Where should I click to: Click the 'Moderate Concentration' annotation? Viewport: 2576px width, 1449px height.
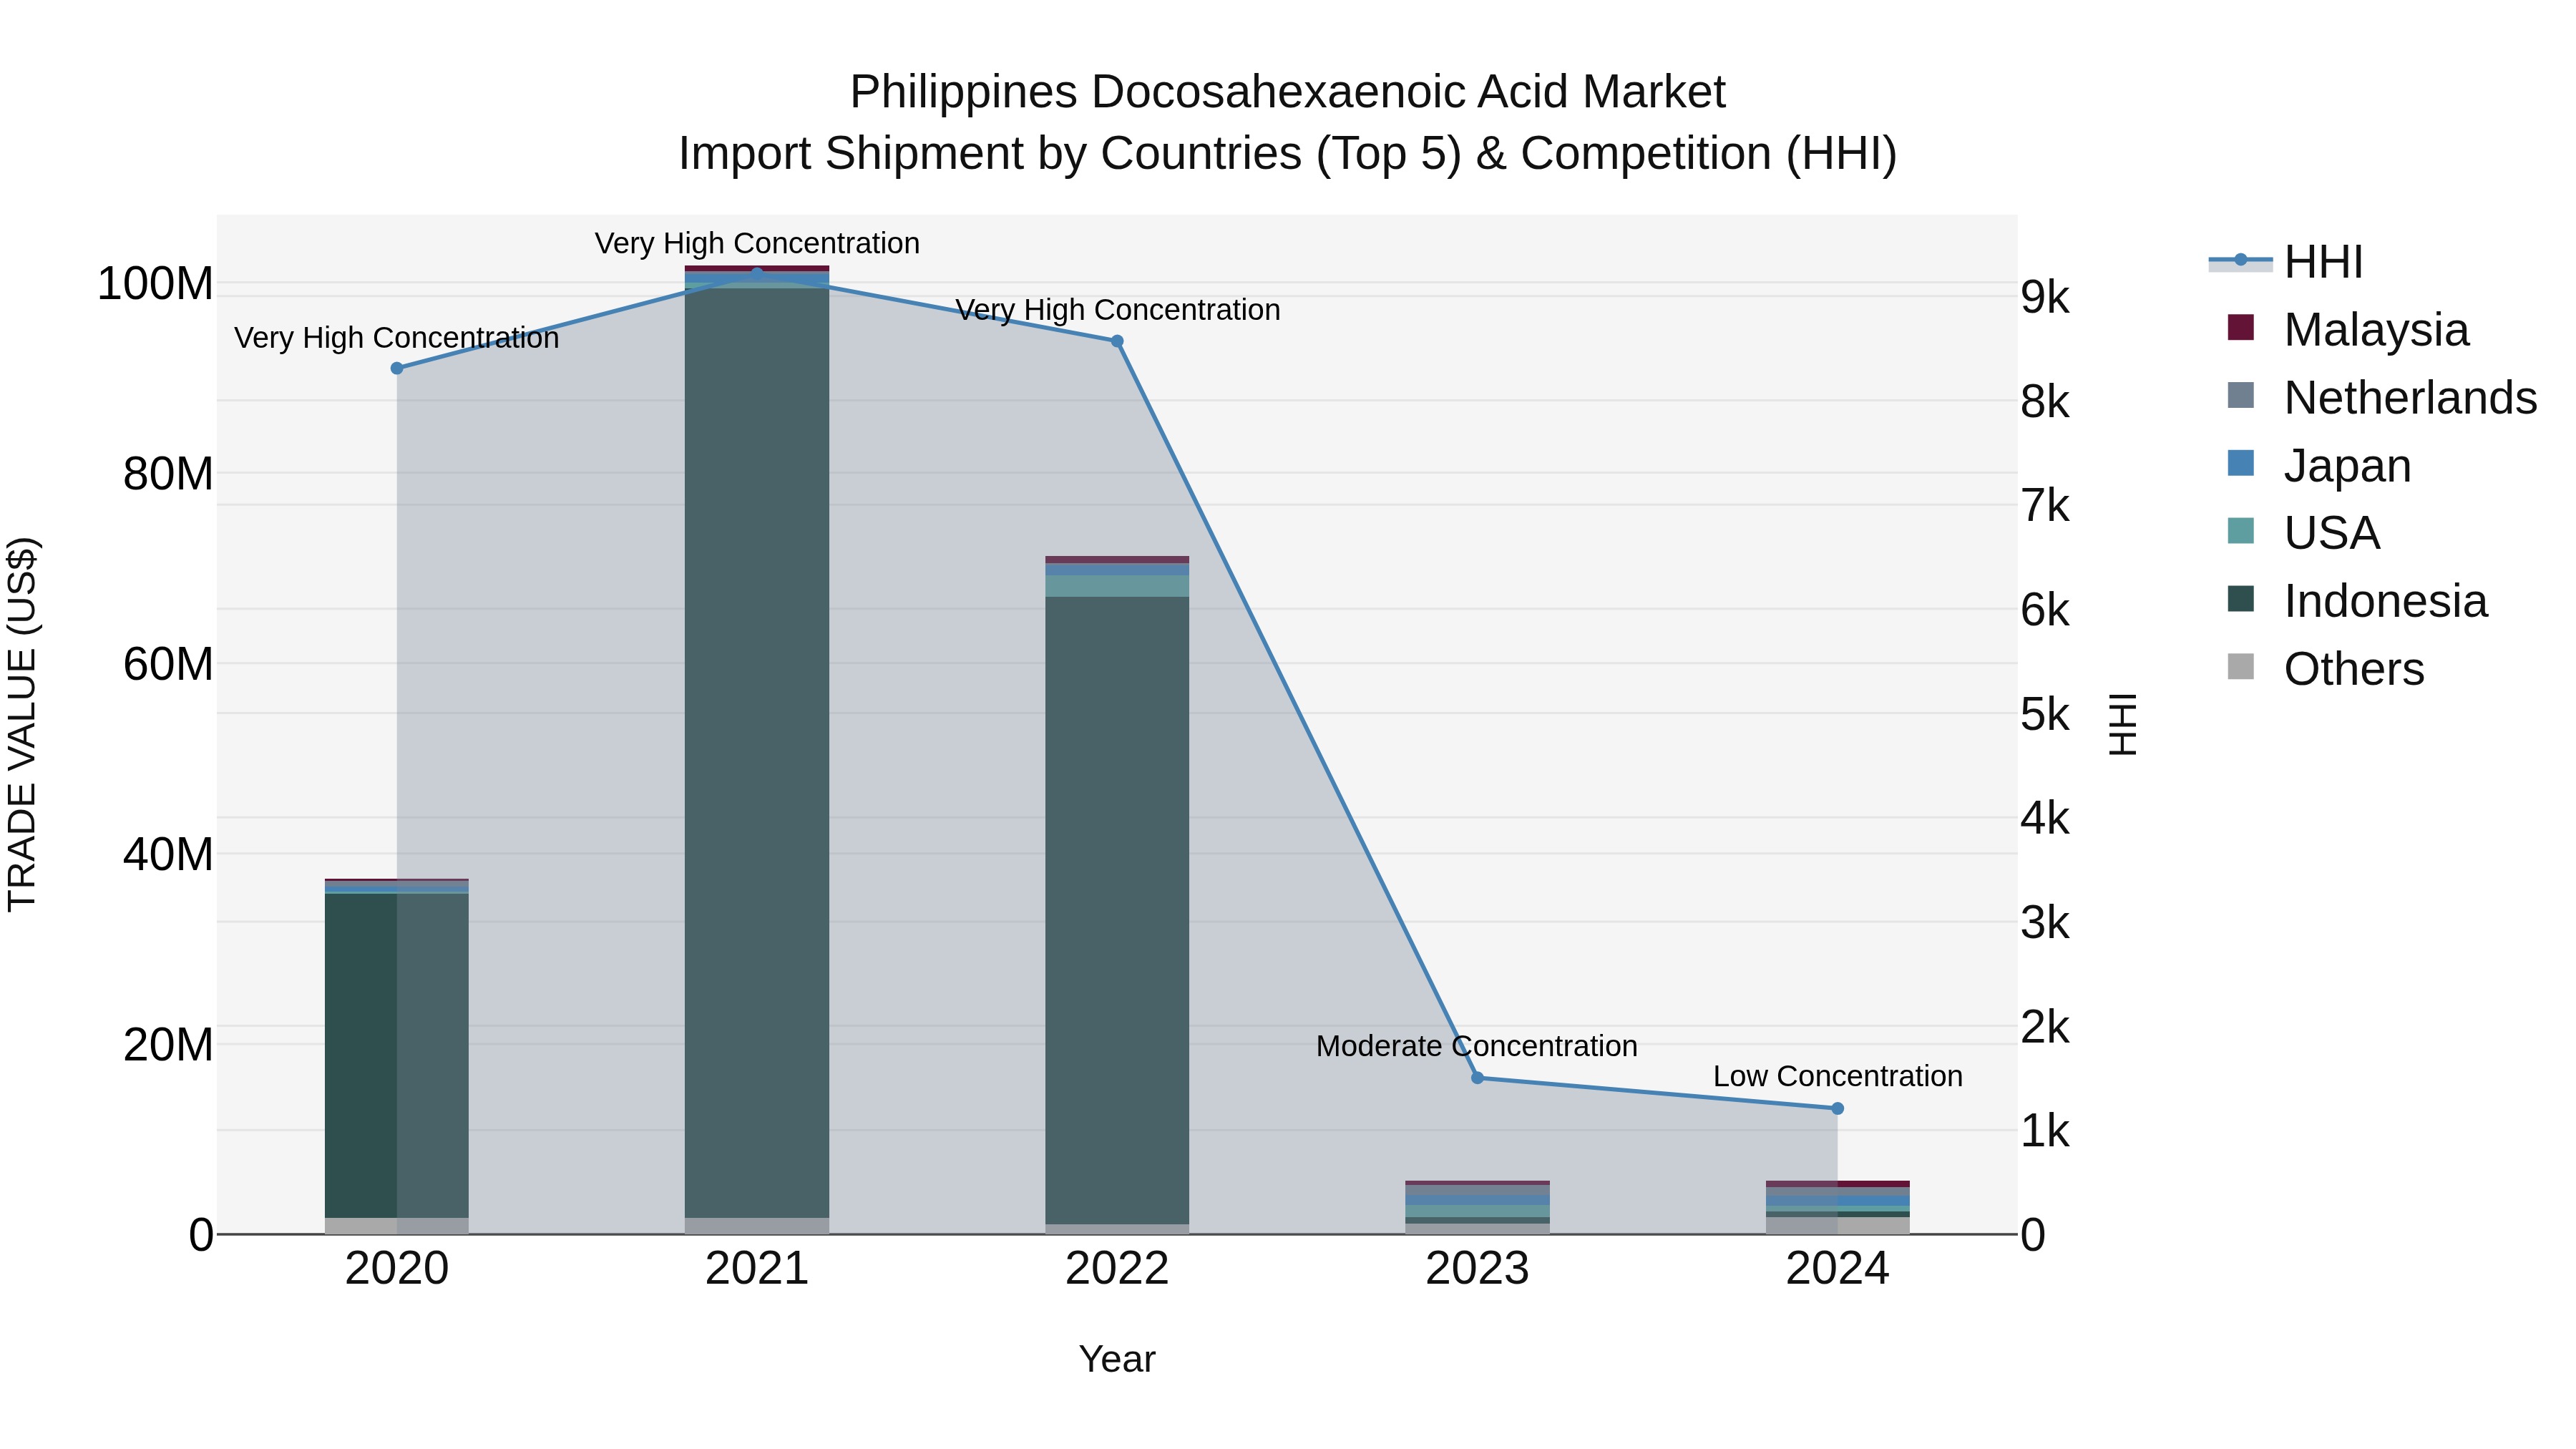click(1477, 1046)
